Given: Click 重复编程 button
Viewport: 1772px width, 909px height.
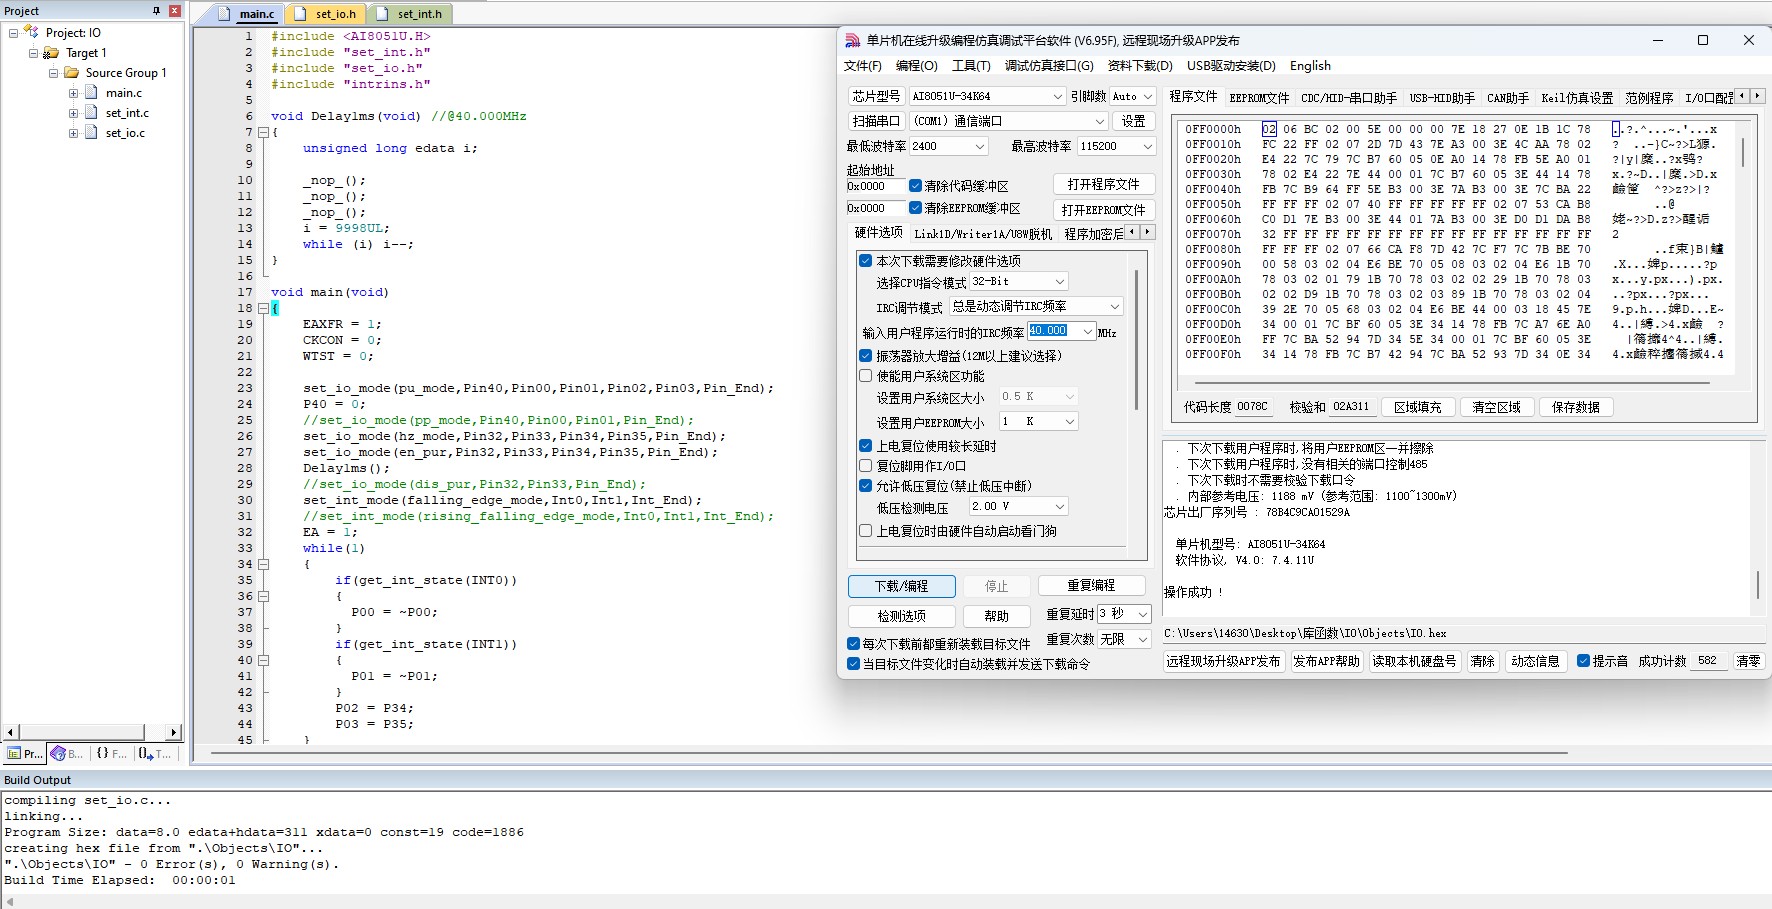Looking at the screenshot, I should (1090, 585).
